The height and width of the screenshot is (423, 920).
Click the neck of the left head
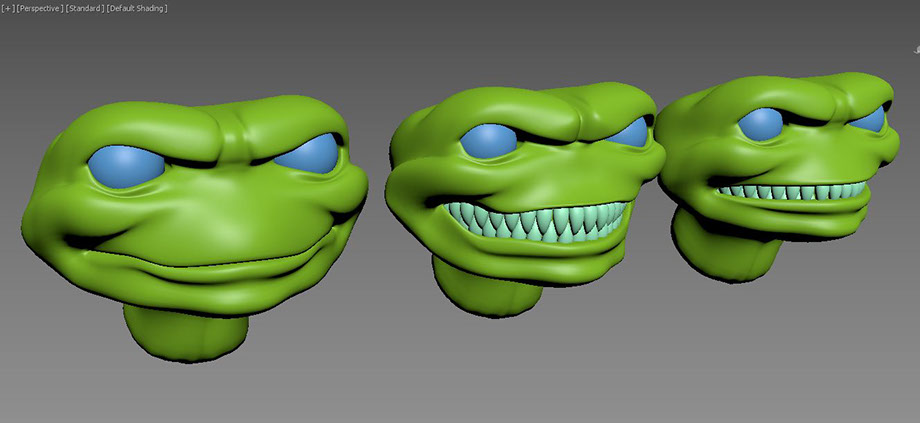click(185, 330)
